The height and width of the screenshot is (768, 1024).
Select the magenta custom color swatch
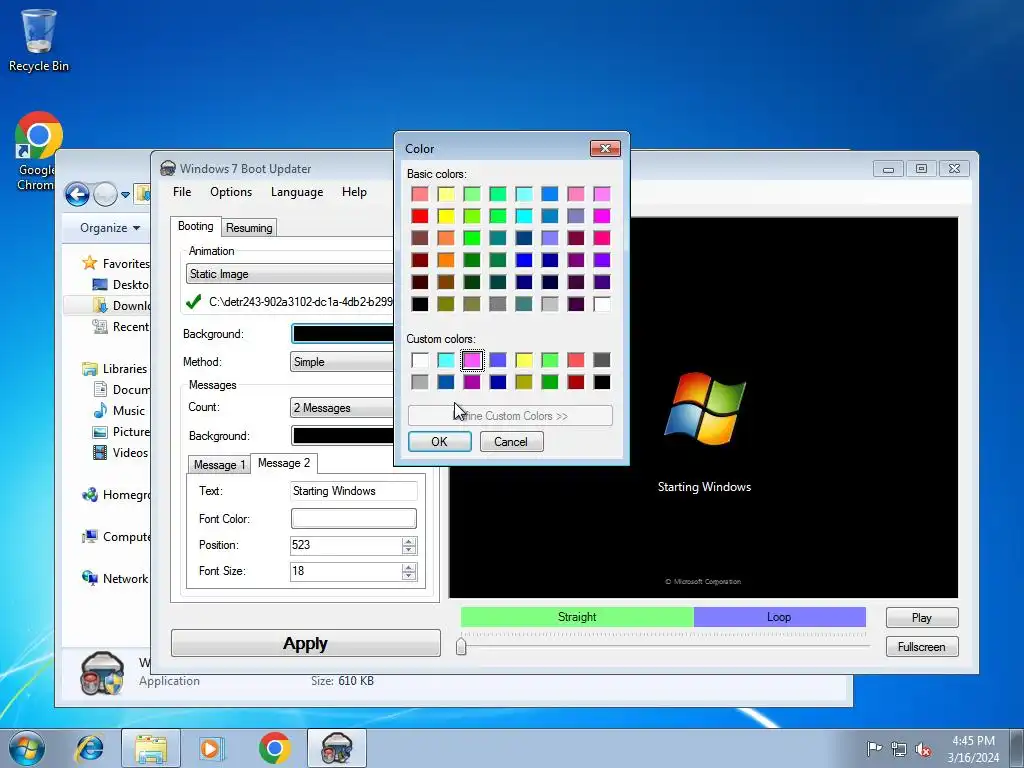pyautogui.click(x=472, y=360)
